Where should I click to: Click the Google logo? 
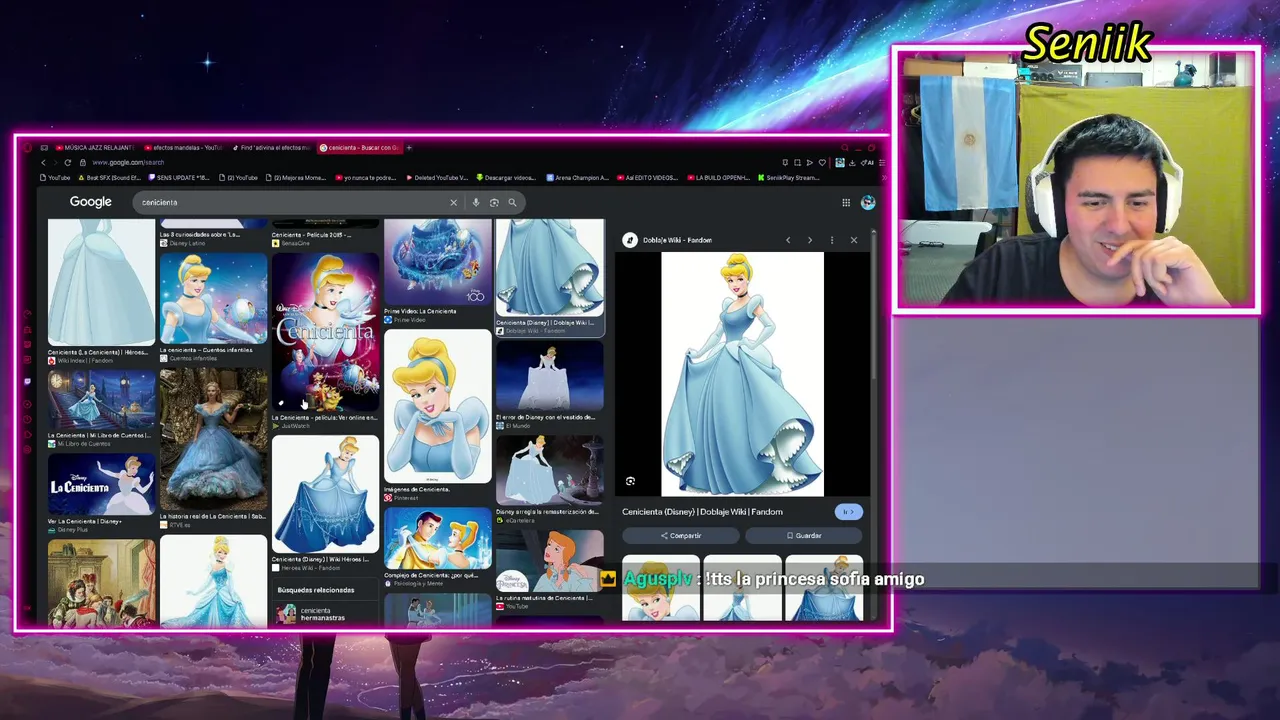tap(90, 202)
